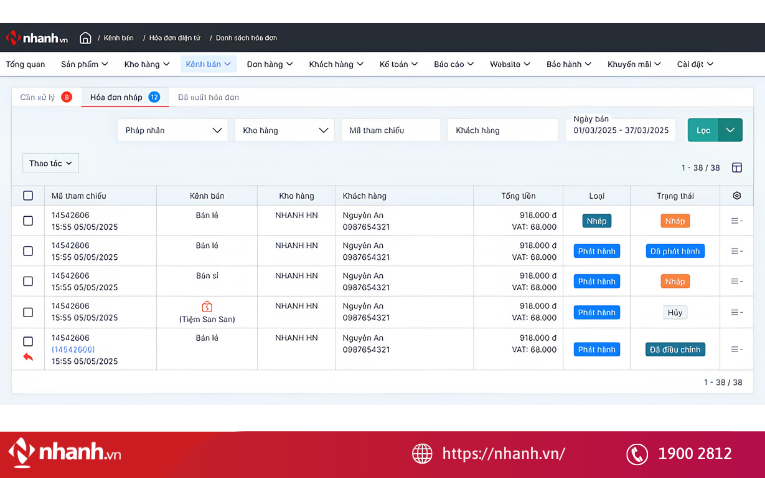Click the Đã phát hành status badge

click(x=675, y=251)
